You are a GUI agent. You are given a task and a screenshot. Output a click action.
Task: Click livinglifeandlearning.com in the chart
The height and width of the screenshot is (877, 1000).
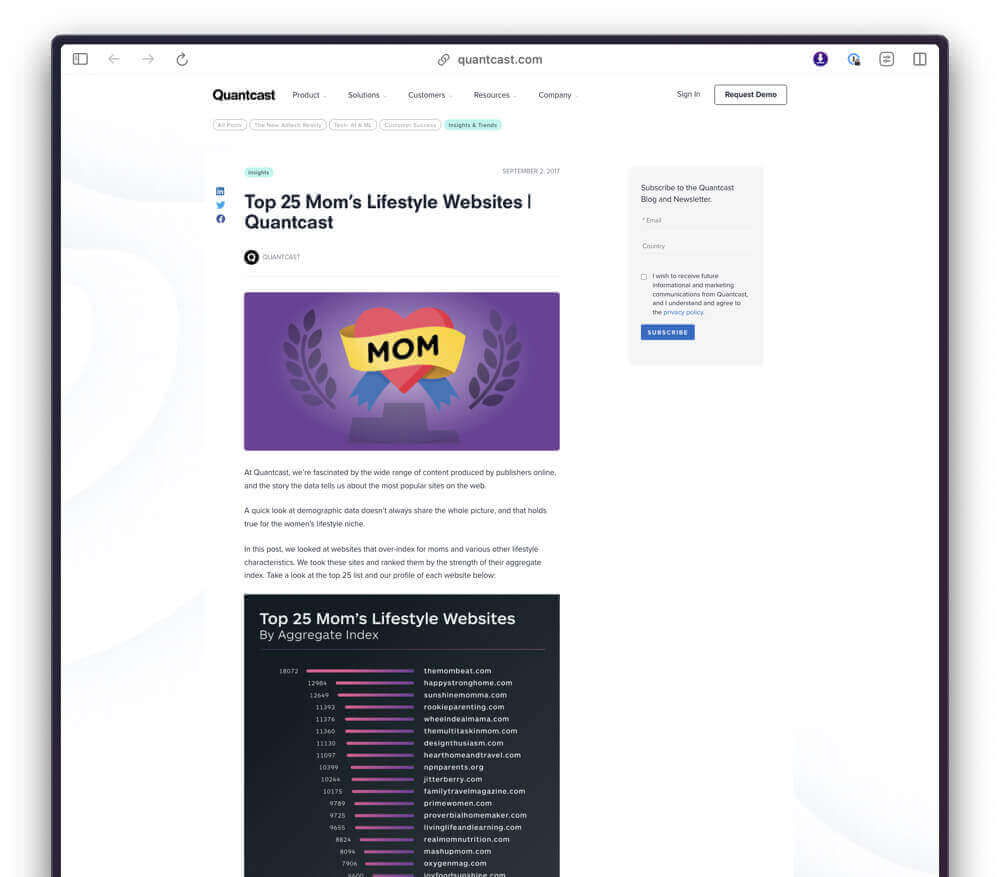point(473,828)
